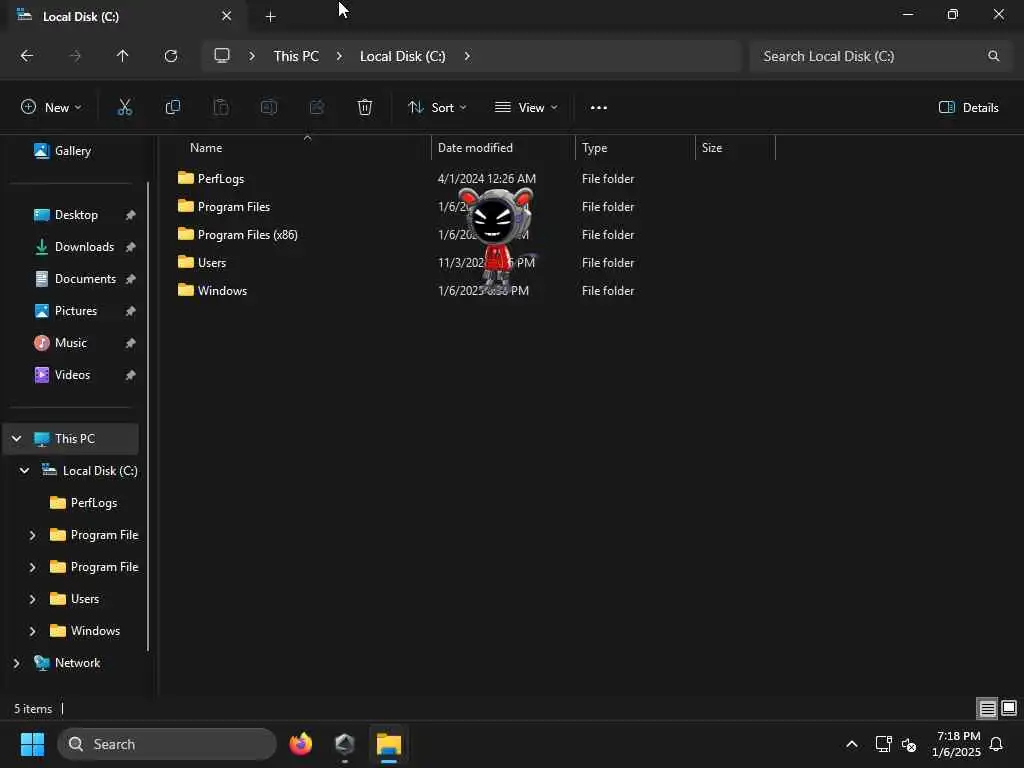Toggle the Details pane
Image resolution: width=1024 pixels, height=768 pixels.
point(968,108)
